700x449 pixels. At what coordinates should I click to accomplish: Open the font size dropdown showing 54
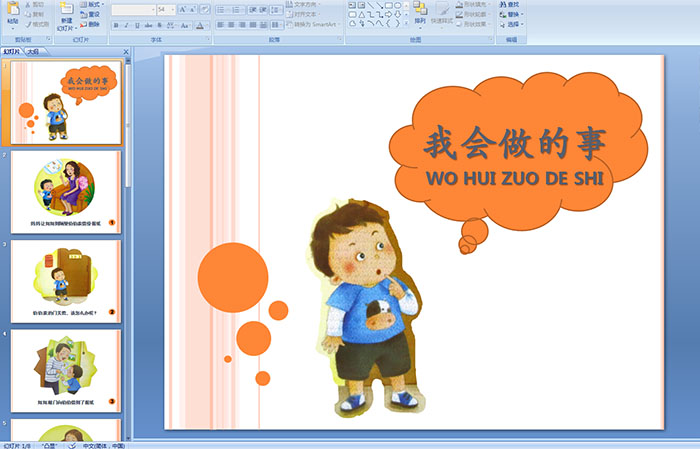166,10
